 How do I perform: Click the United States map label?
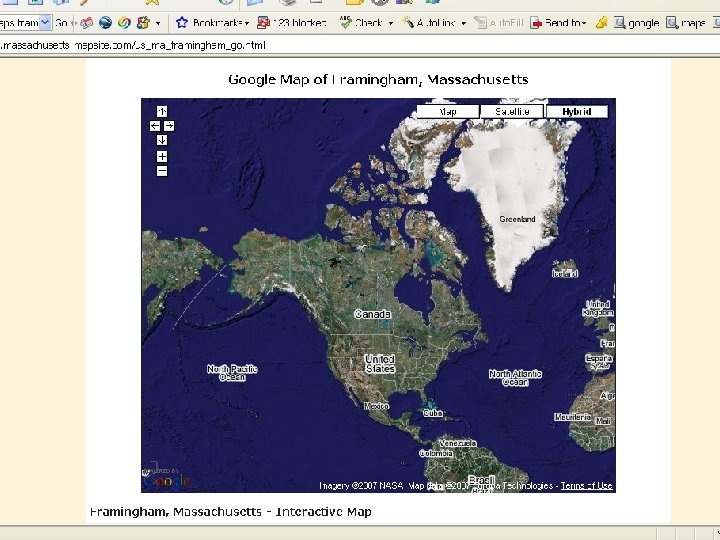pyautogui.click(x=380, y=364)
